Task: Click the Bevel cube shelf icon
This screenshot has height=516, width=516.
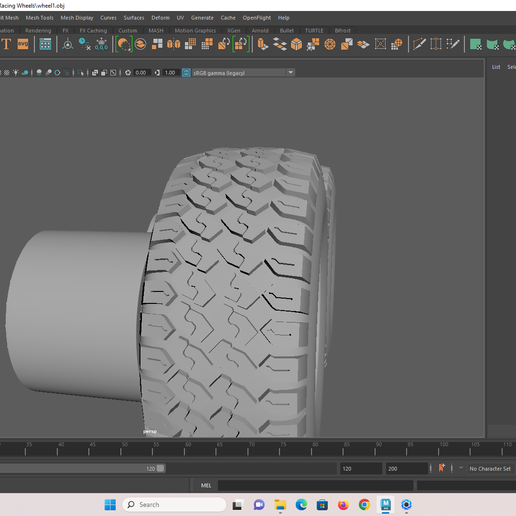Action: (296, 44)
